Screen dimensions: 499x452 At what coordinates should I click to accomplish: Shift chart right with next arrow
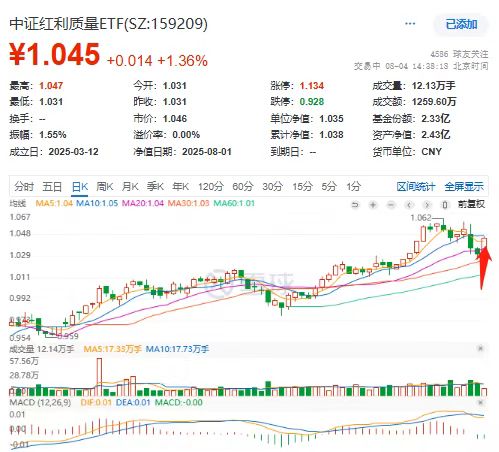427,204
